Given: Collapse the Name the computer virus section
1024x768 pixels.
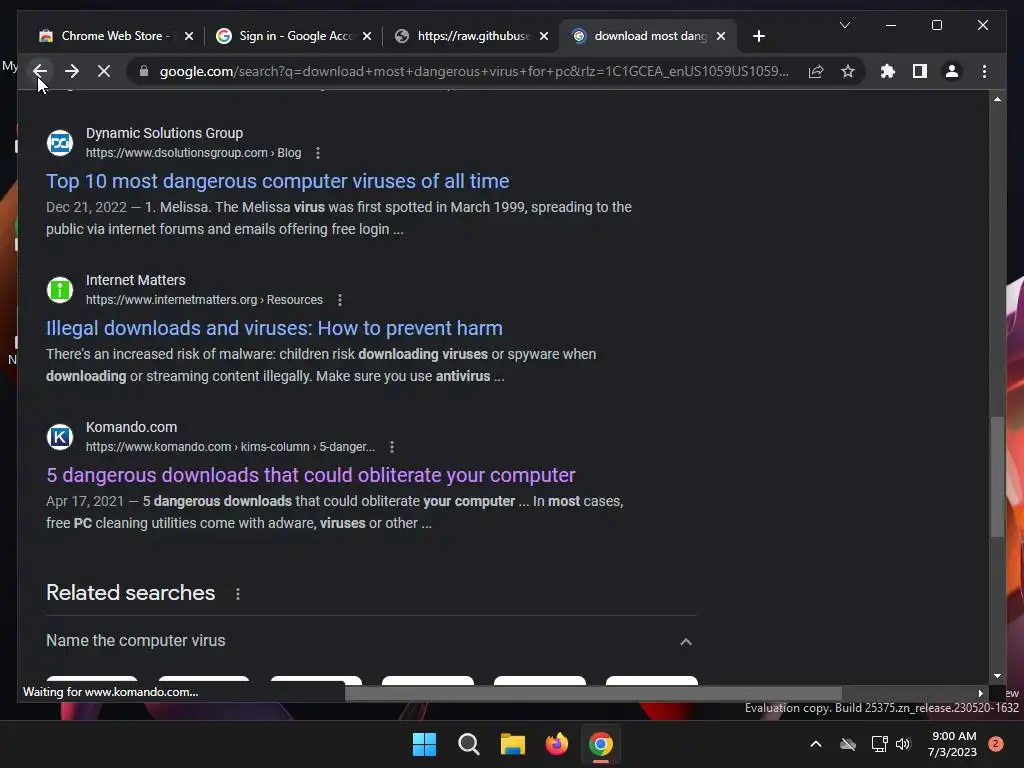Looking at the screenshot, I should [686, 641].
